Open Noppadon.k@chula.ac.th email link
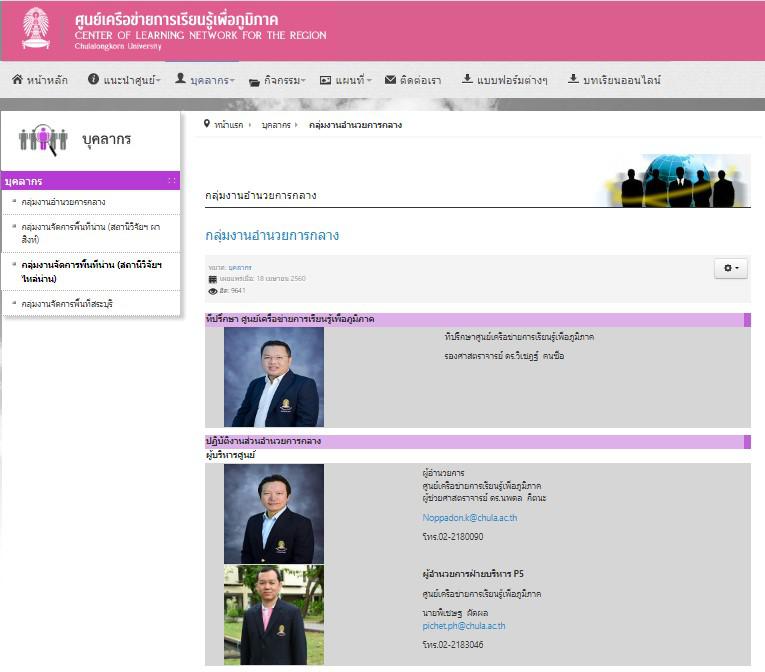The width and height of the screenshot is (765, 672). tap(469, 518)
